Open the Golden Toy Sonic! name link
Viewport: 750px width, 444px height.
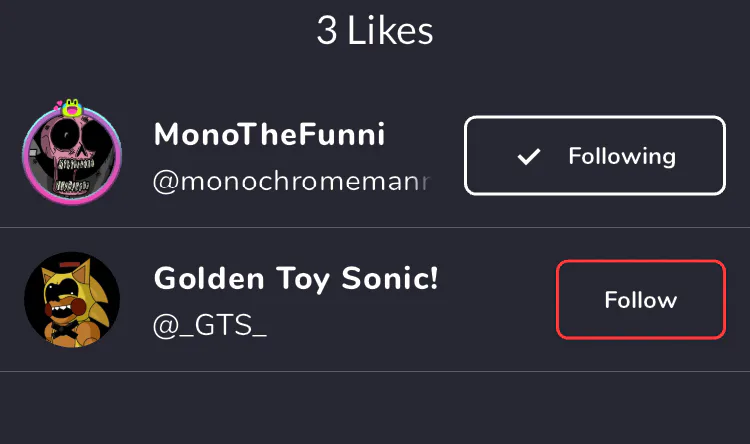pyautogui.click(x=296, y=279)
